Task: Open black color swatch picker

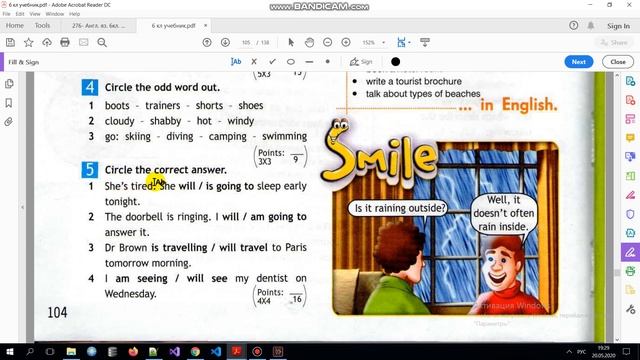Action: (x=395, y=62)
